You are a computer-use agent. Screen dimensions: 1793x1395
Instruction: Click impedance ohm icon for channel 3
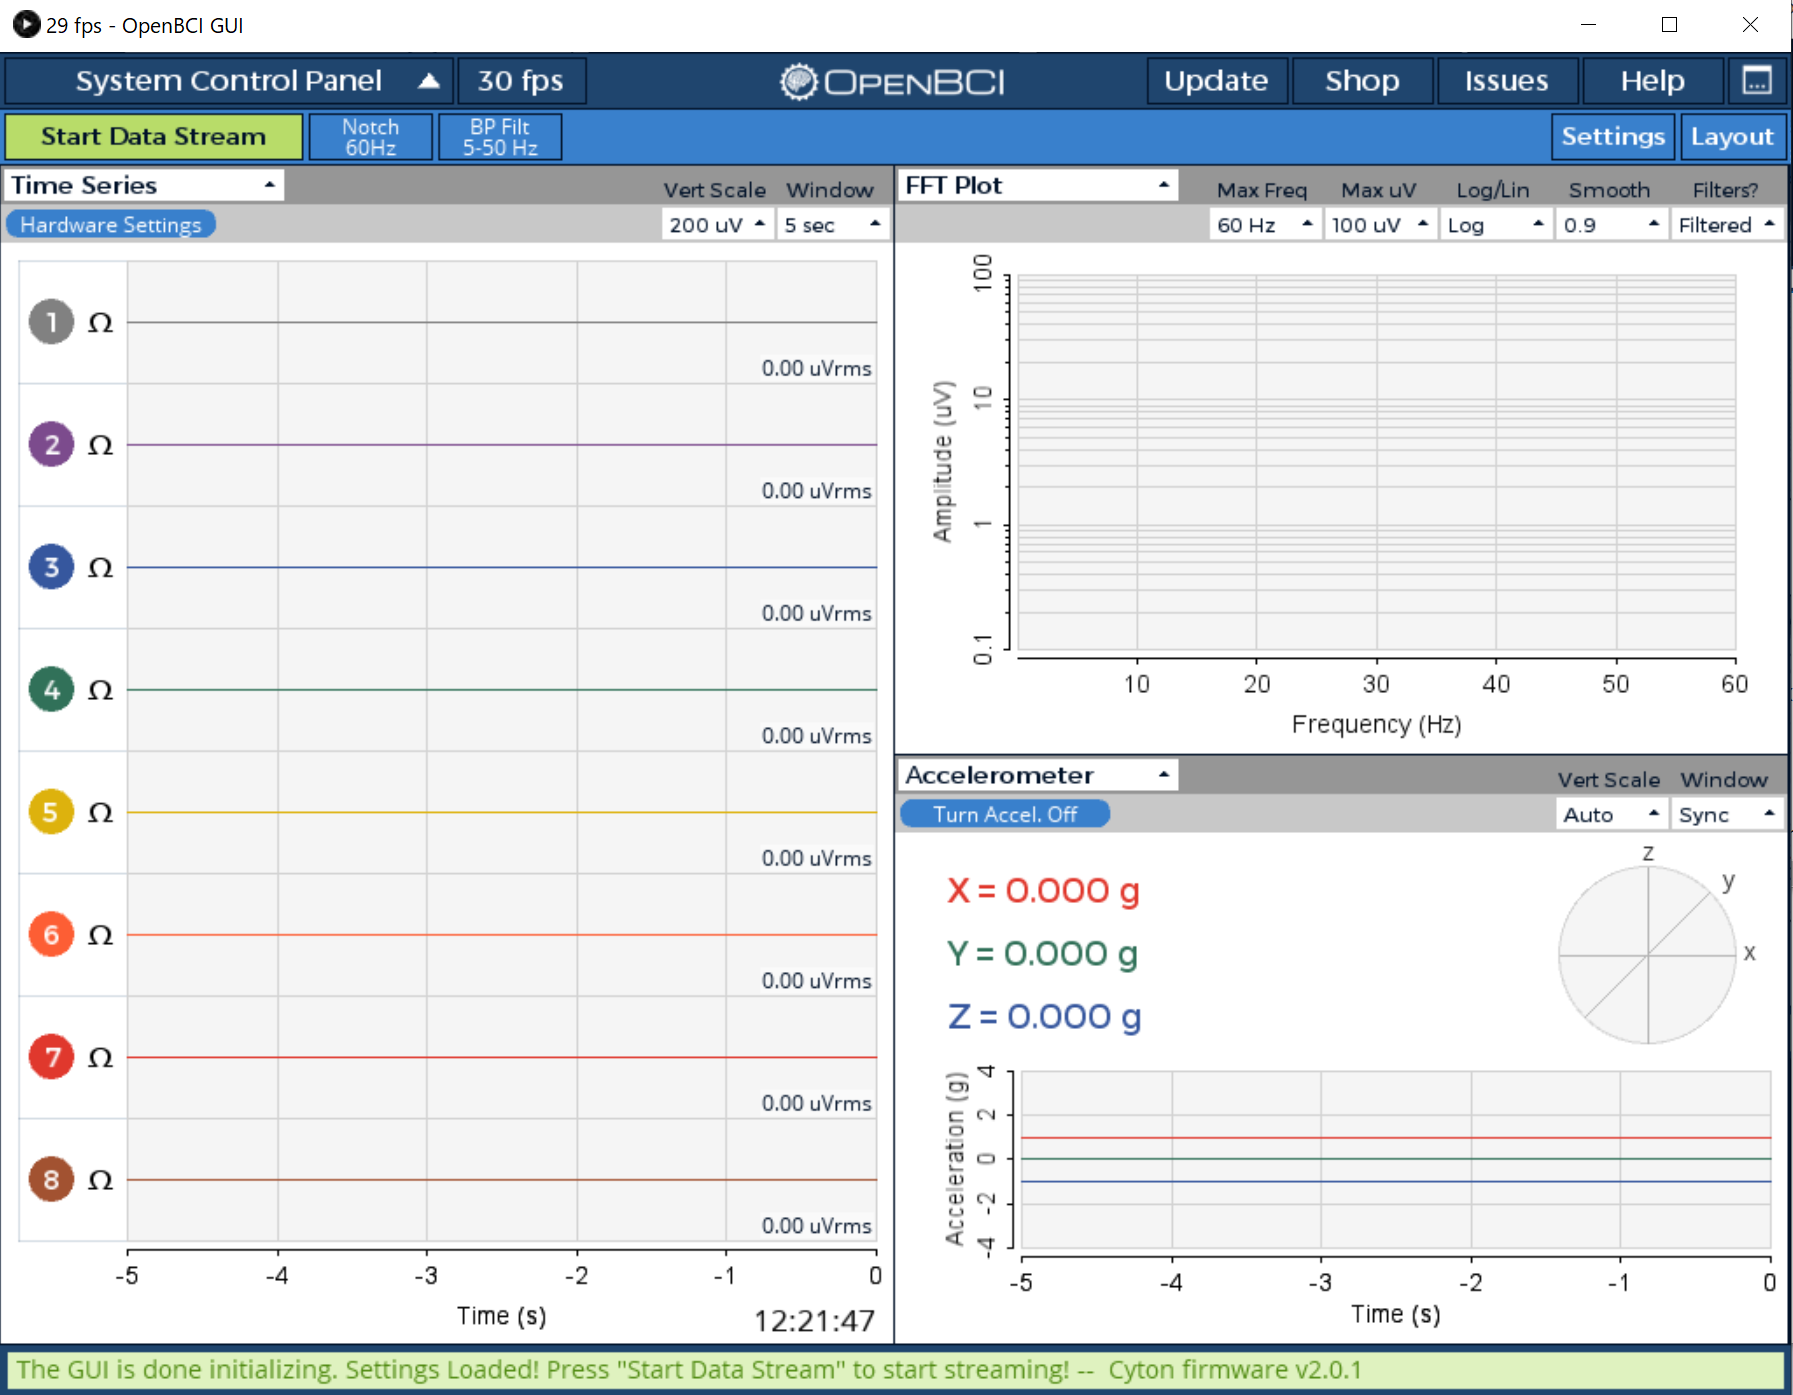point(100,568)
